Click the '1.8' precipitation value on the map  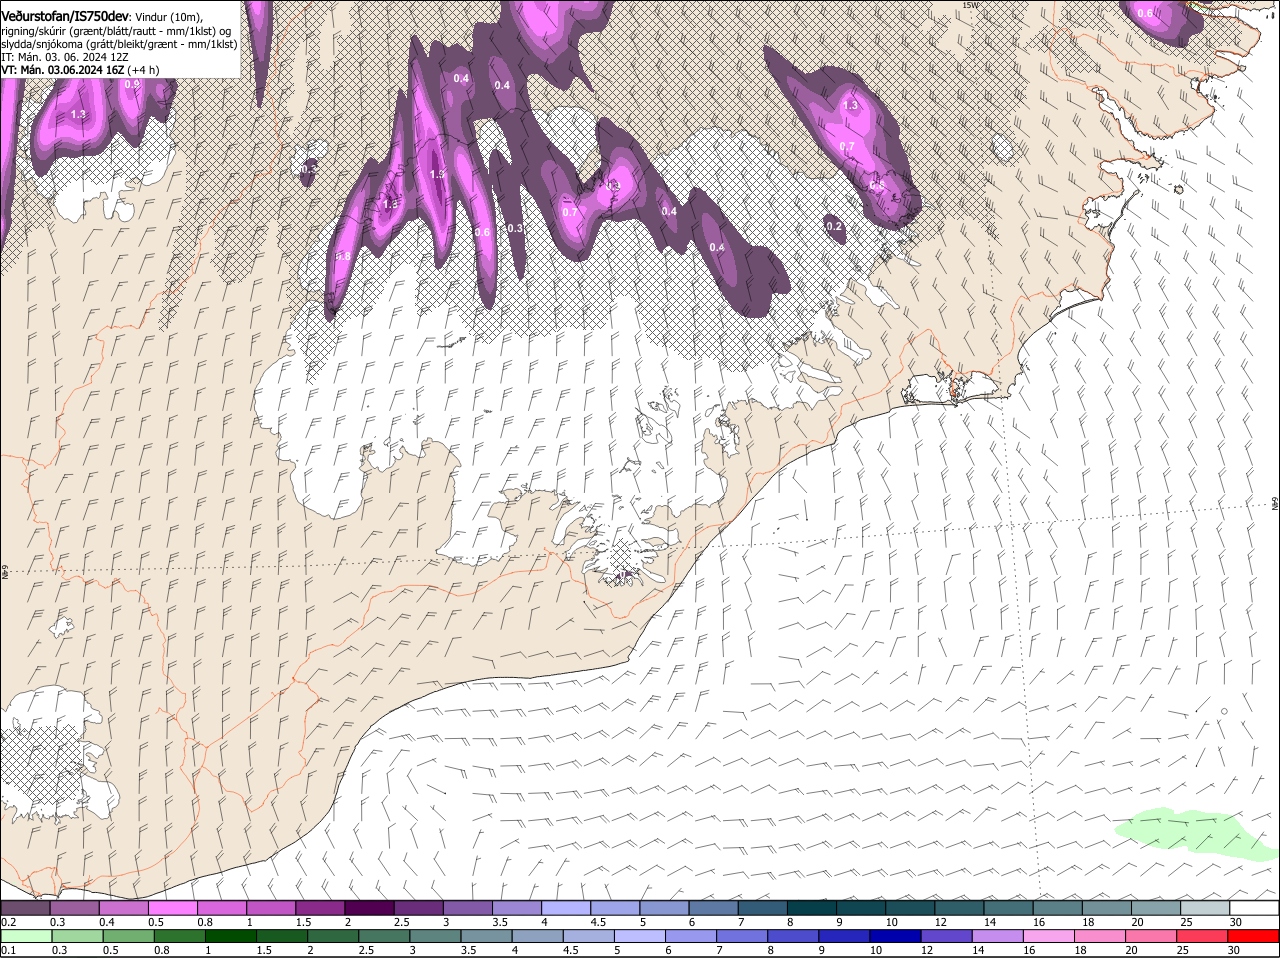(391, 204)
